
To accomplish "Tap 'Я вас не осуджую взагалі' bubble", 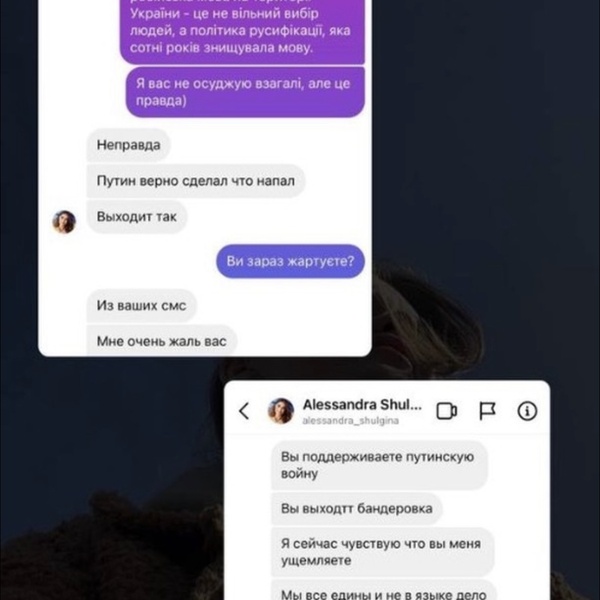I will tap(245, 92).
